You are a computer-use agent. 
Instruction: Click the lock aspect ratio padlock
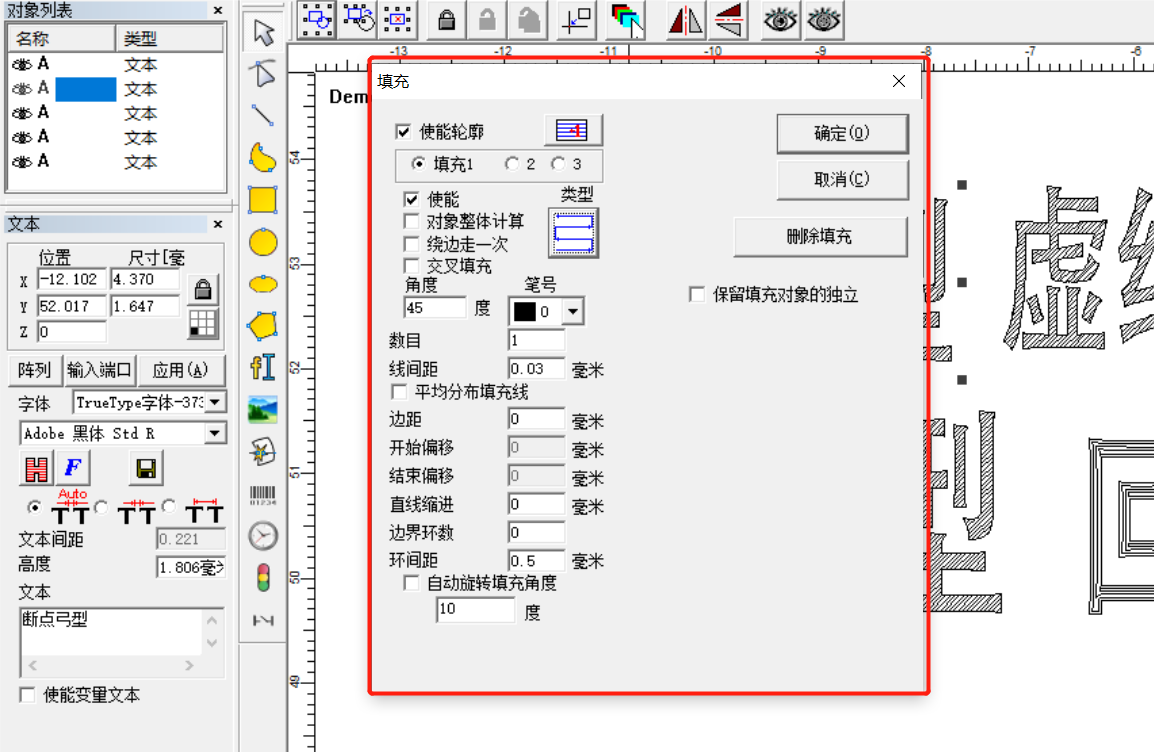(203, 289)
